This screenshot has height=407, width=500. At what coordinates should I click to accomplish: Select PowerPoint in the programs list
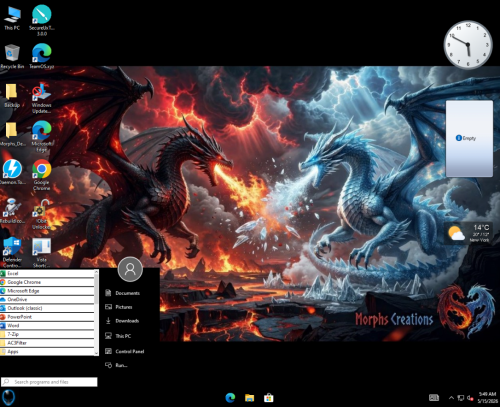click(47, 317)
